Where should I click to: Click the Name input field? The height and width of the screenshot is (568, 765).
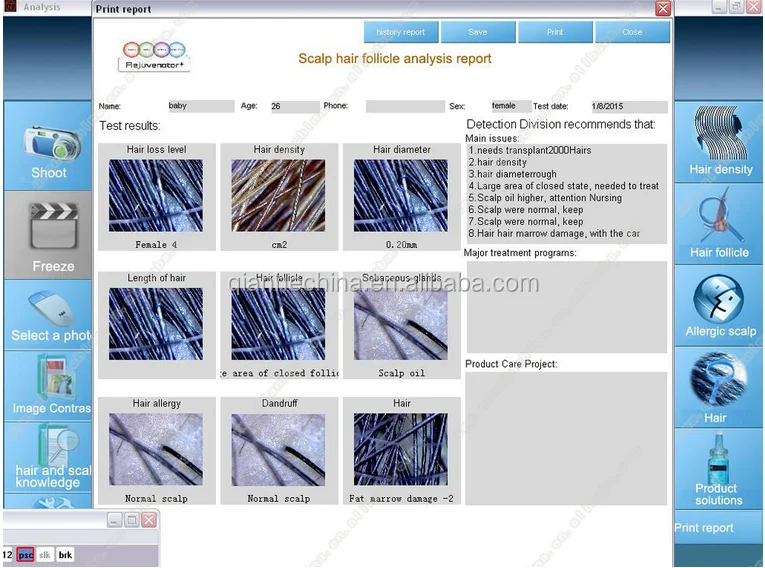201,106
